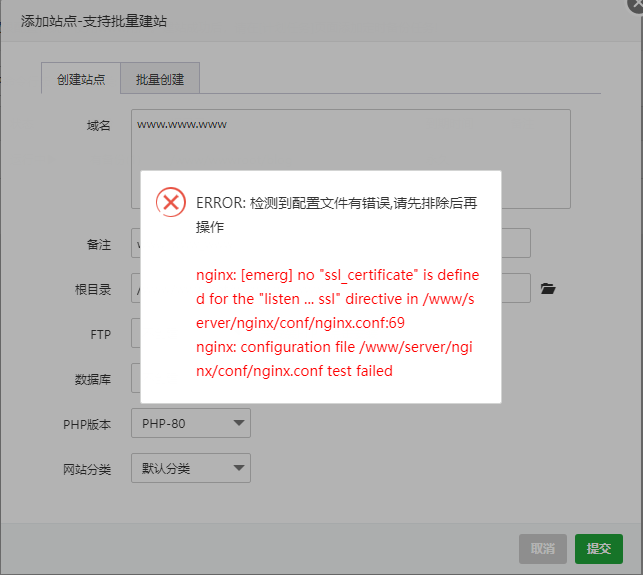Image resolution: width=643 pixels, height=575 pixels.
Task: Click the 域名 textarea containing www.www.www
Action: point(351,159)
